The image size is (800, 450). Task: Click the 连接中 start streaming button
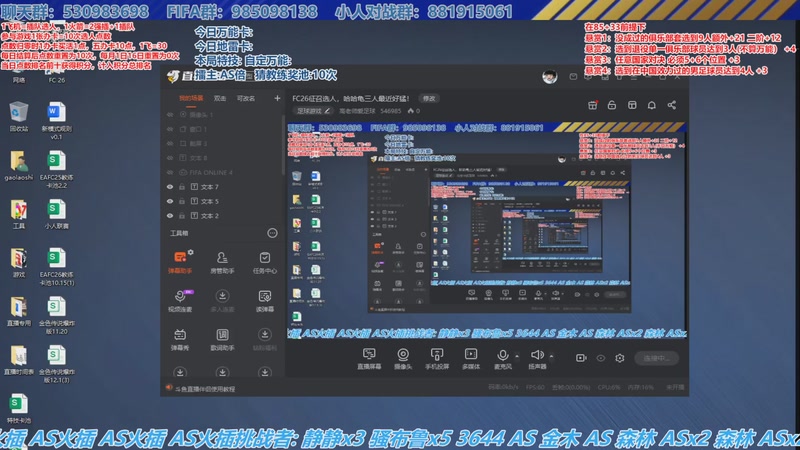pos(656,358)
